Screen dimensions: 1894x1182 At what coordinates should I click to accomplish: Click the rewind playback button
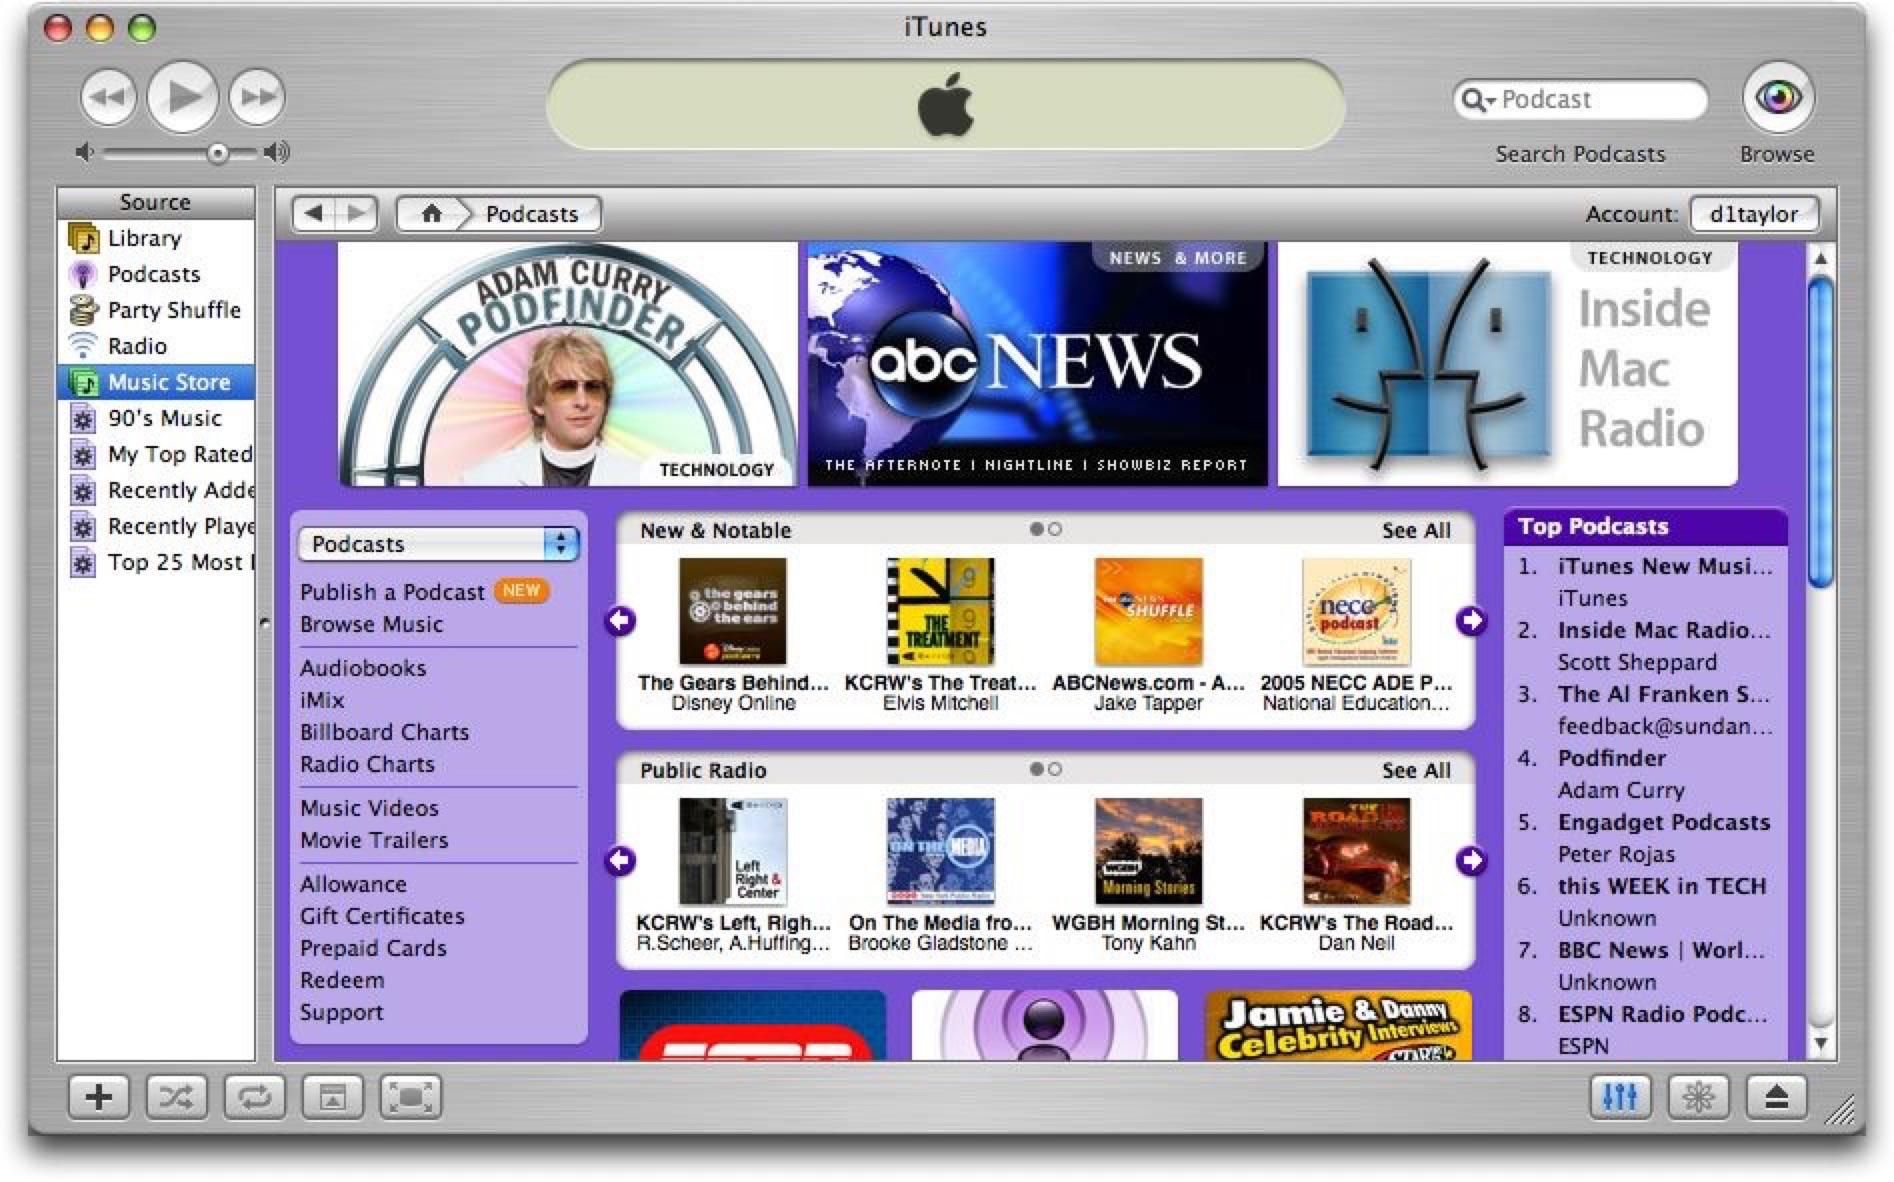(108, 97)
